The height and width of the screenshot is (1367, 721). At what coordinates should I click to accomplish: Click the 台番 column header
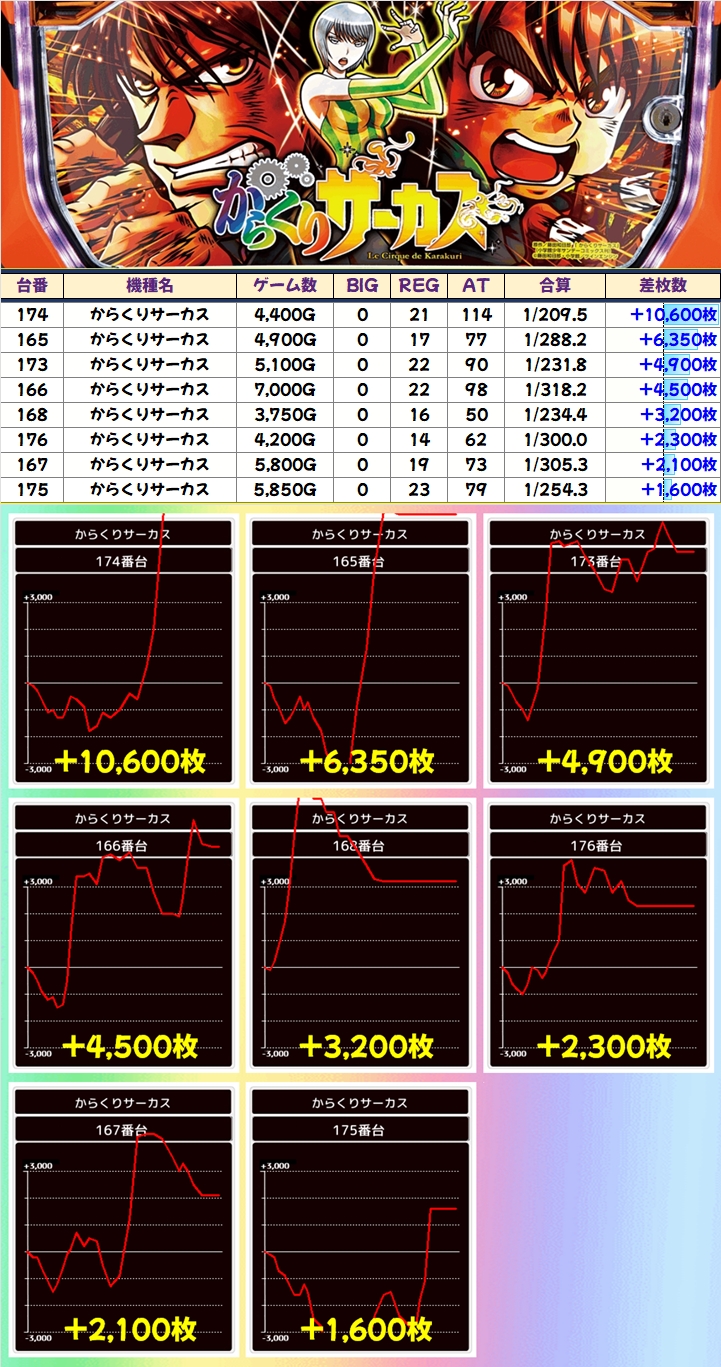(32, 285)
